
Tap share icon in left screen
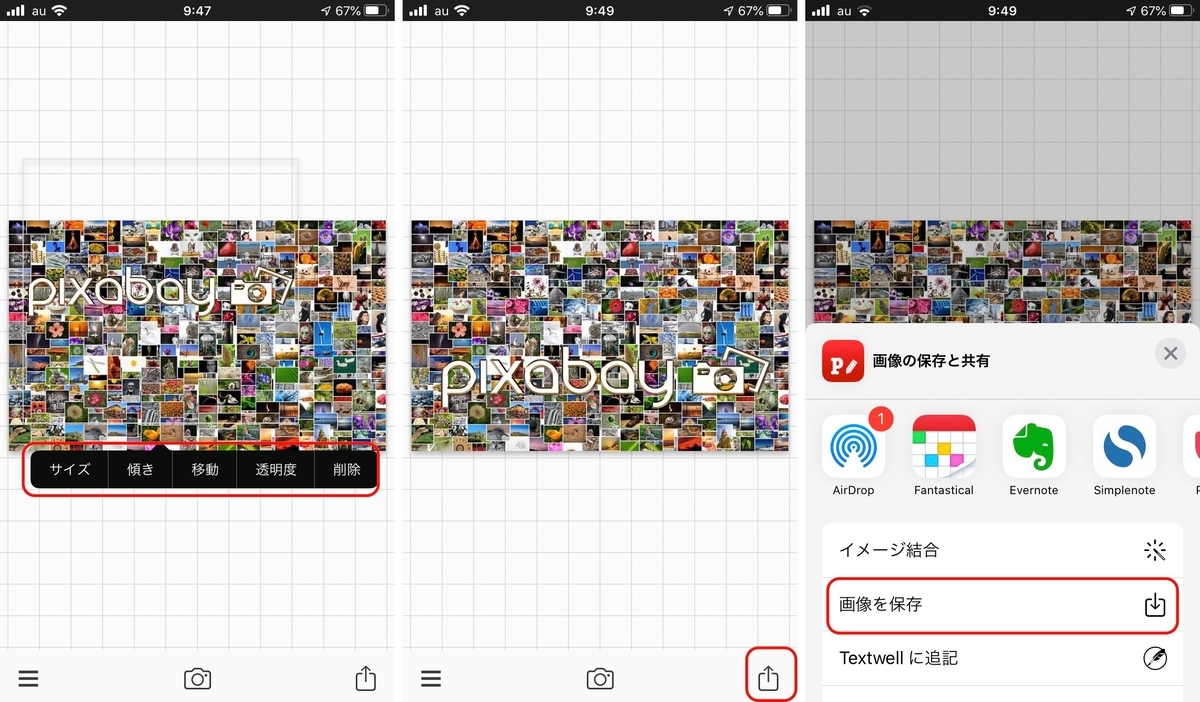click(366, 678)
